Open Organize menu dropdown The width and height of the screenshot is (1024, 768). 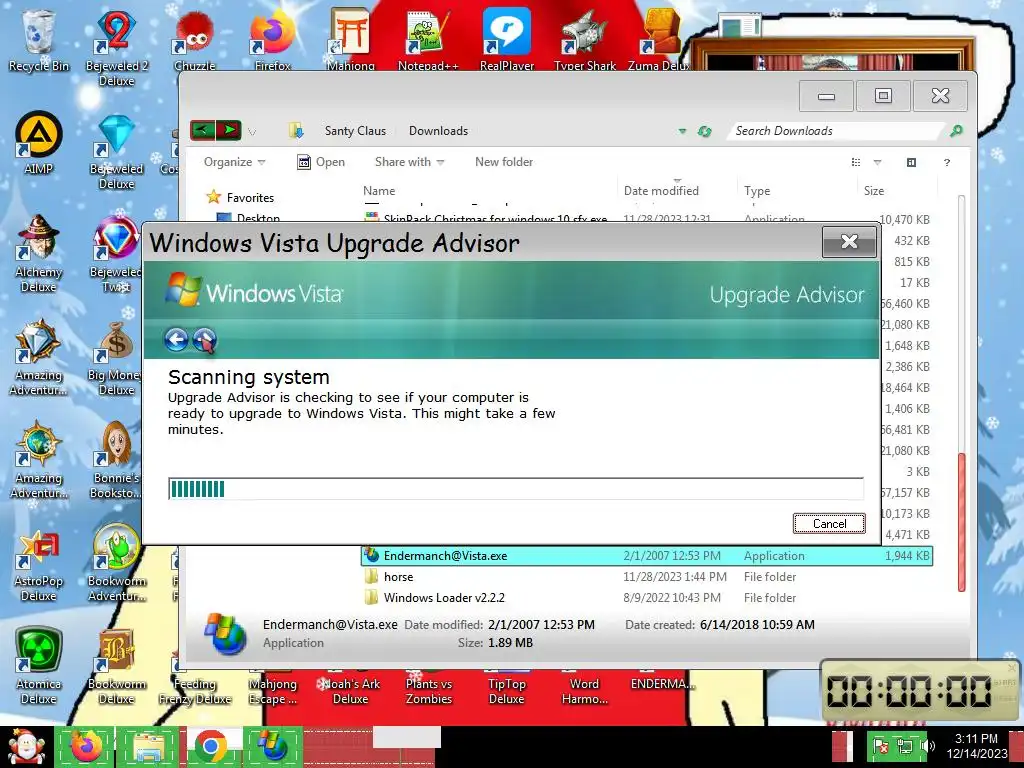point(234,162)
